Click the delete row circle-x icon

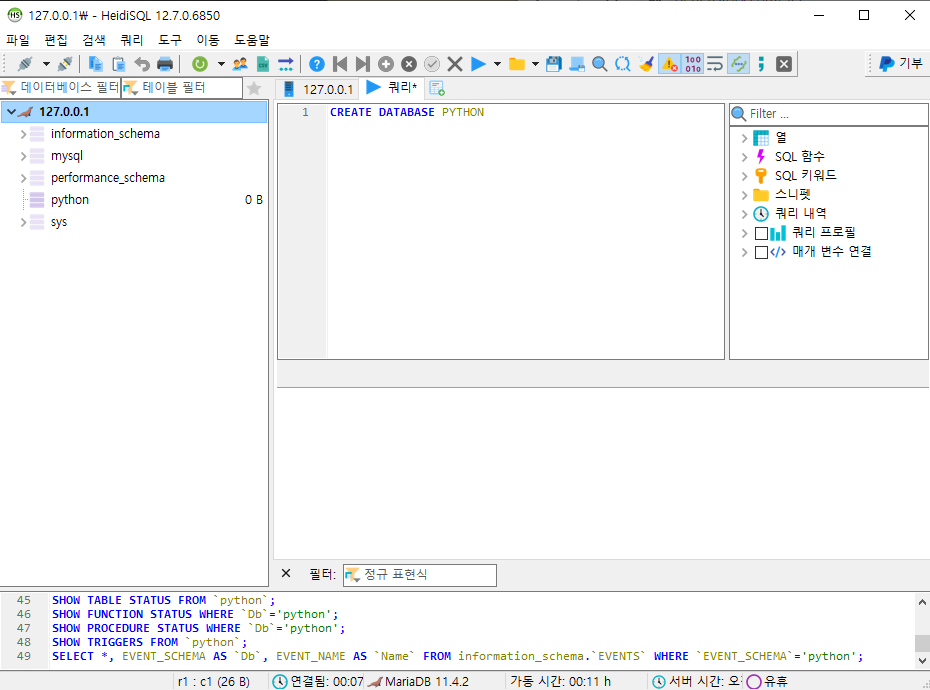click(x=409, y=63)
